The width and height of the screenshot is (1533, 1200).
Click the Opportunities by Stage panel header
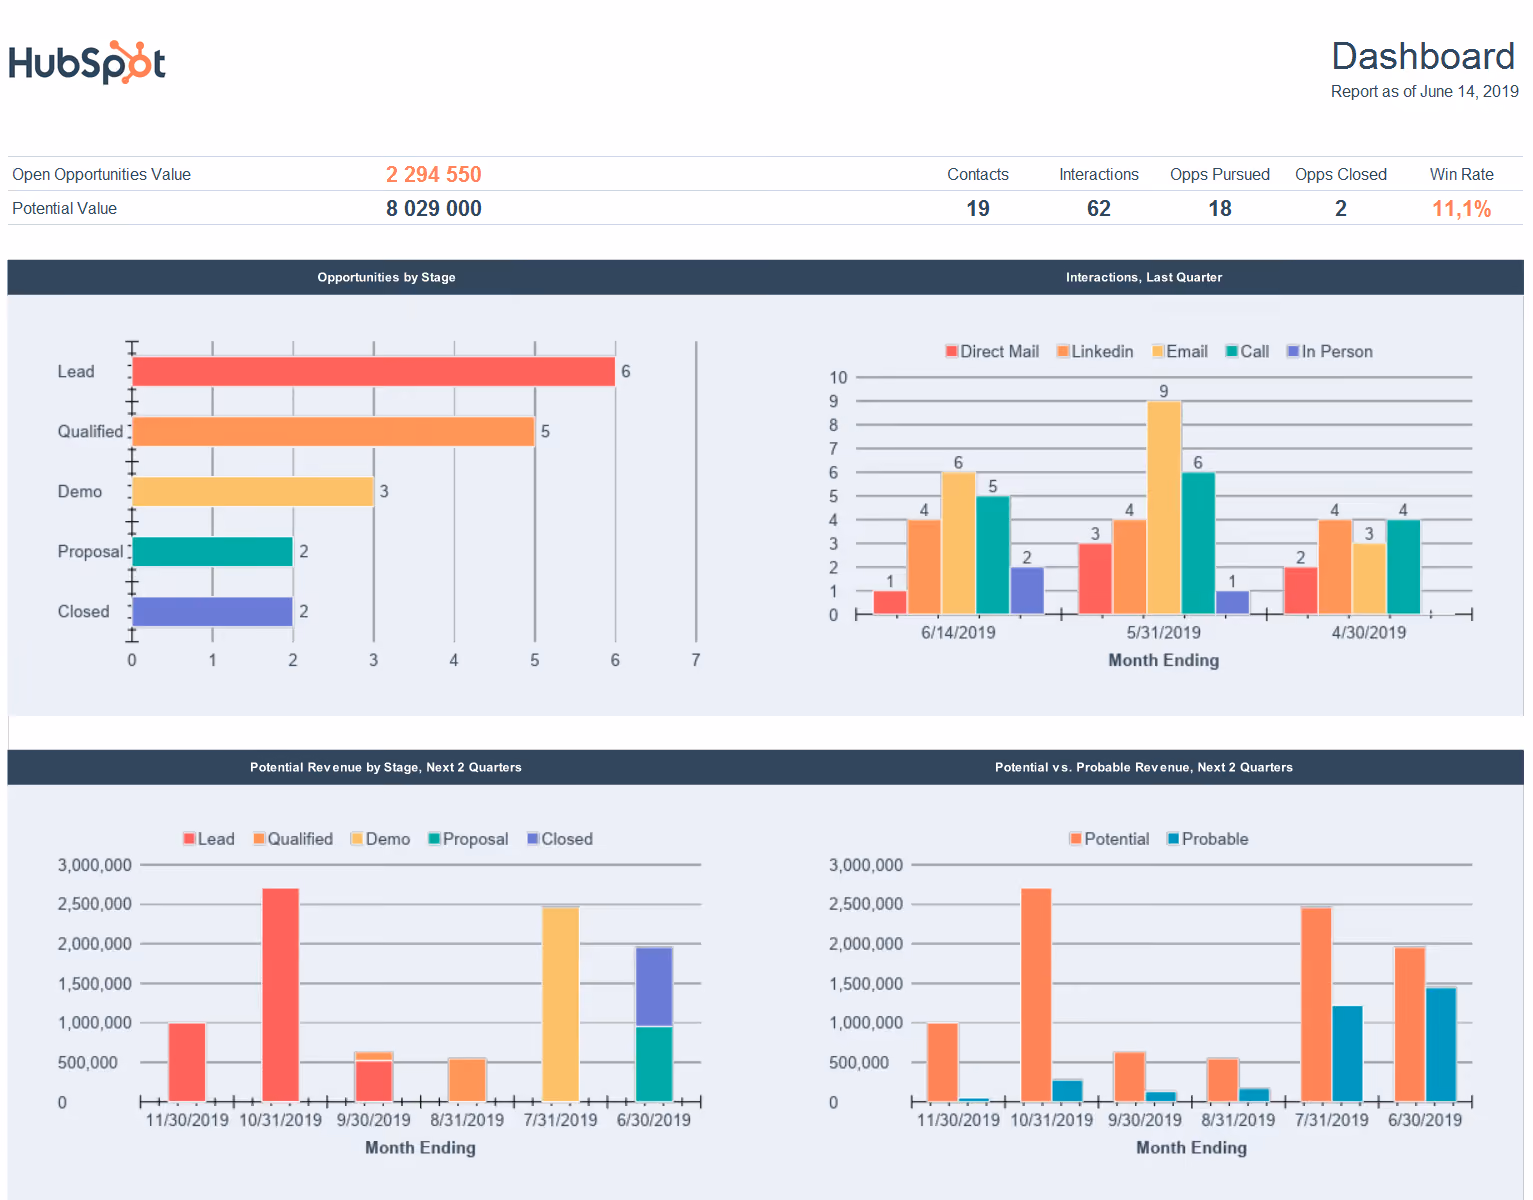[386, 277]
